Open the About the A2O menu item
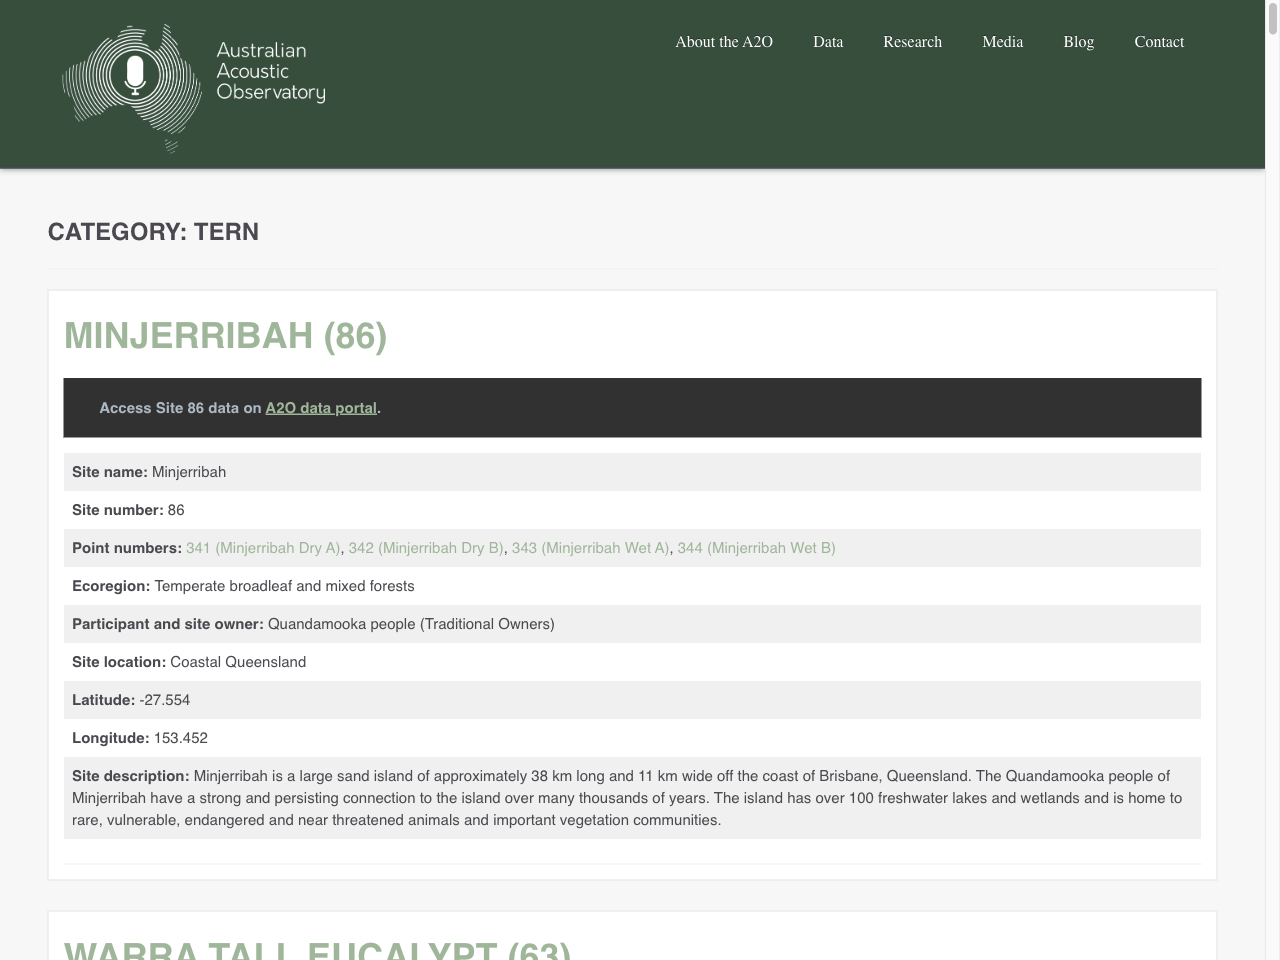Image resolution: width=1280 pixels, height=960 pixels. [724, 42]
